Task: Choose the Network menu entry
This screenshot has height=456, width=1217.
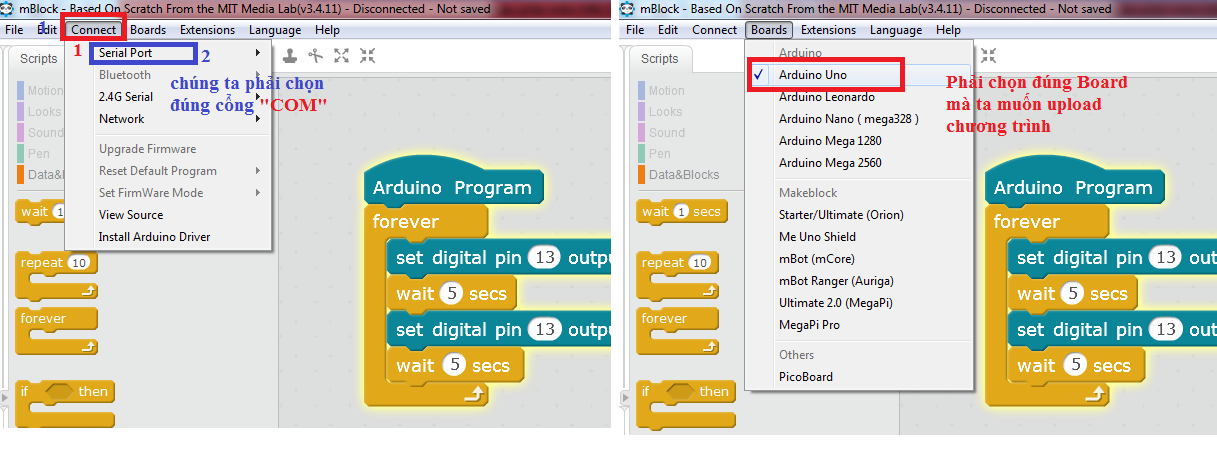Action: [168, 119]
